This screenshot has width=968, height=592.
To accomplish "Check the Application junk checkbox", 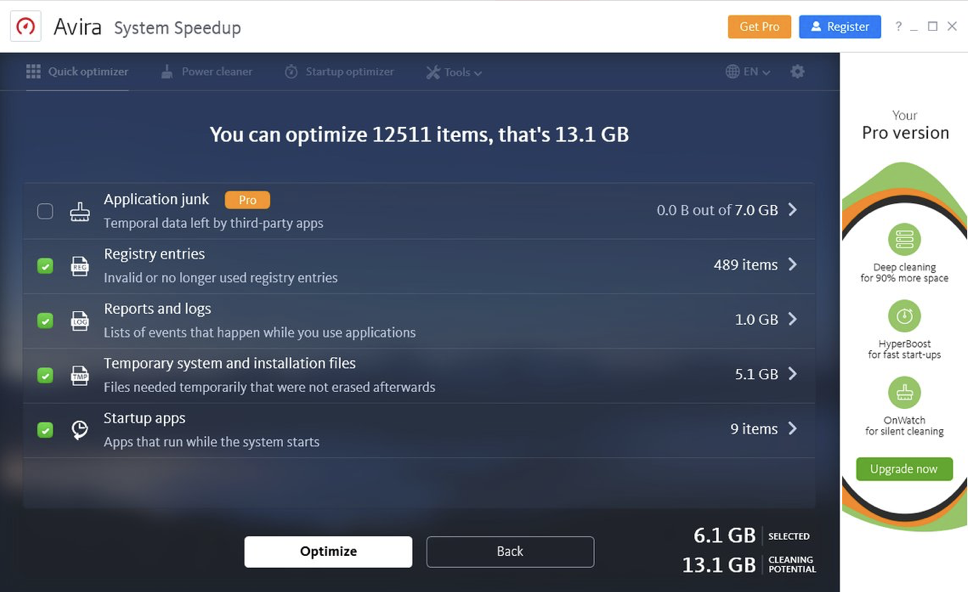I will [x=45, y=211].
